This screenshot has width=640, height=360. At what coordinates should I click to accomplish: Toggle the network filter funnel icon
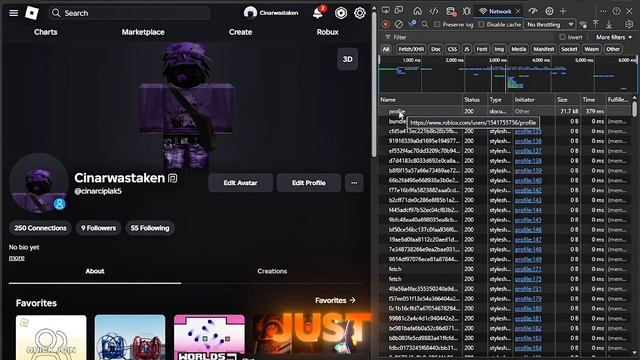tap(412, 24)
